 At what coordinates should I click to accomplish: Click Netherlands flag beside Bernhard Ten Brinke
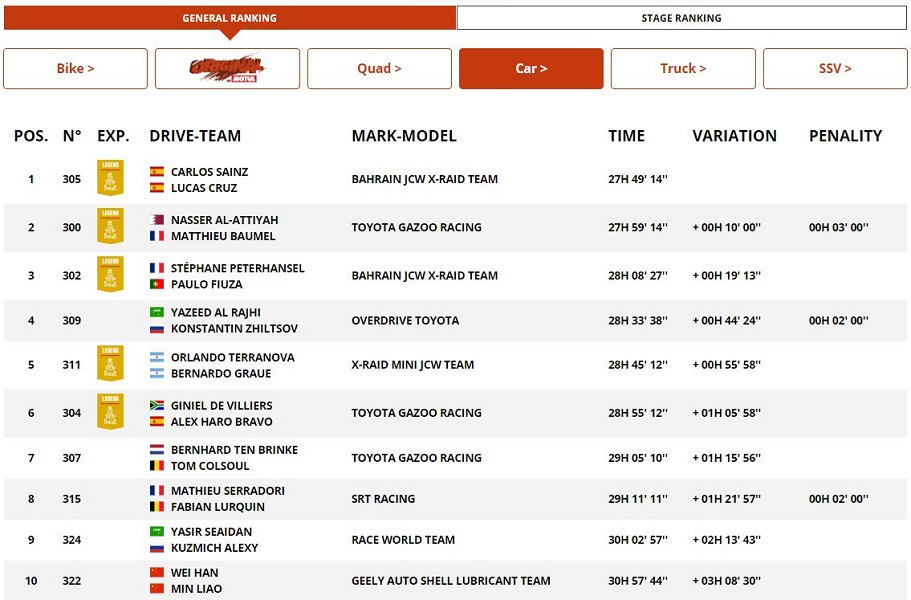pyautogui.click(x=157, y=450)
